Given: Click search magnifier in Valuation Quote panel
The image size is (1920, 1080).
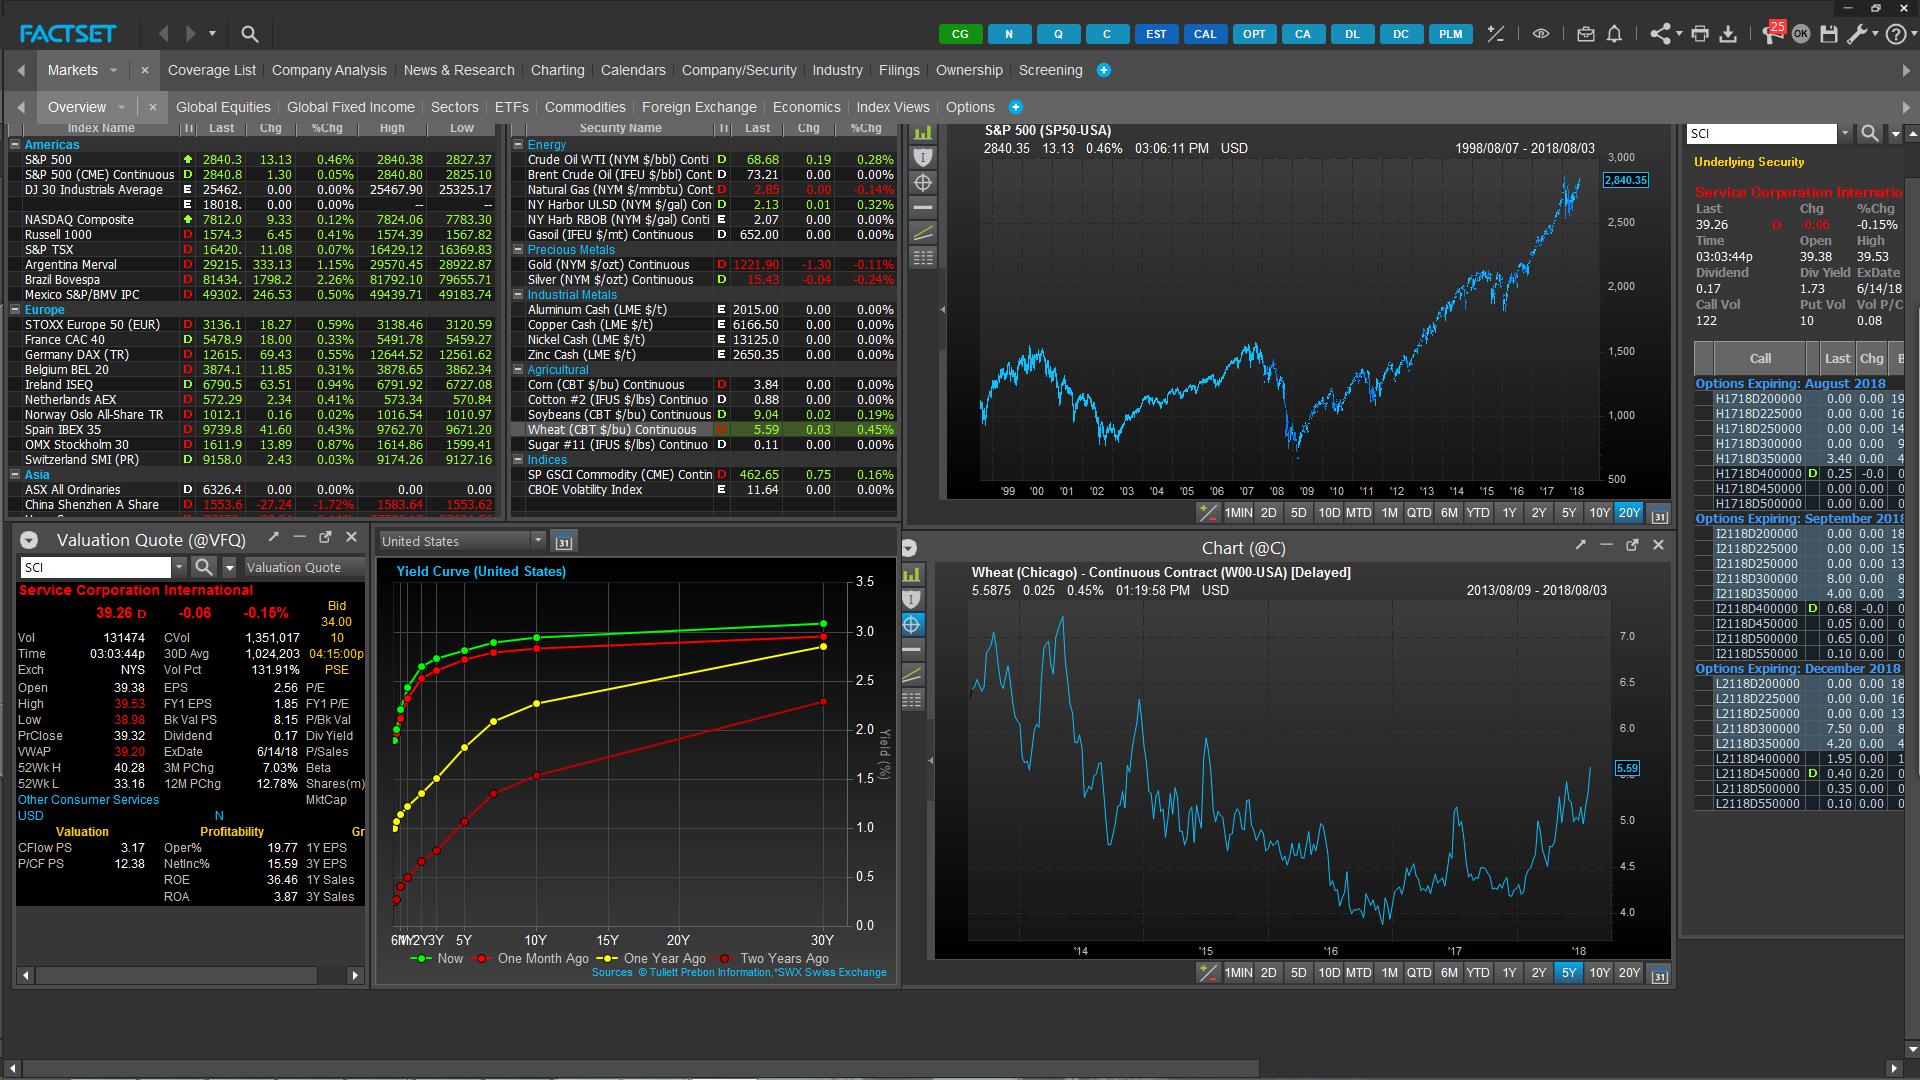Looking at the screenshot, I should coord(203,567).
